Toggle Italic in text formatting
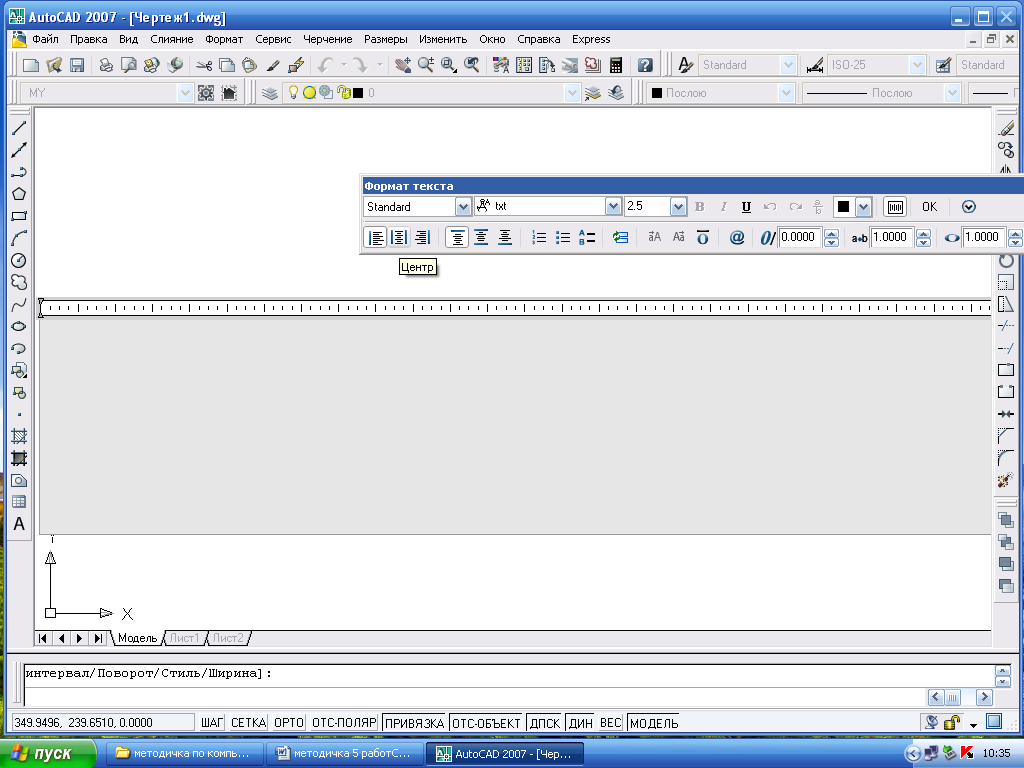This screenshot has width=1024, height=768. [723, 207]
